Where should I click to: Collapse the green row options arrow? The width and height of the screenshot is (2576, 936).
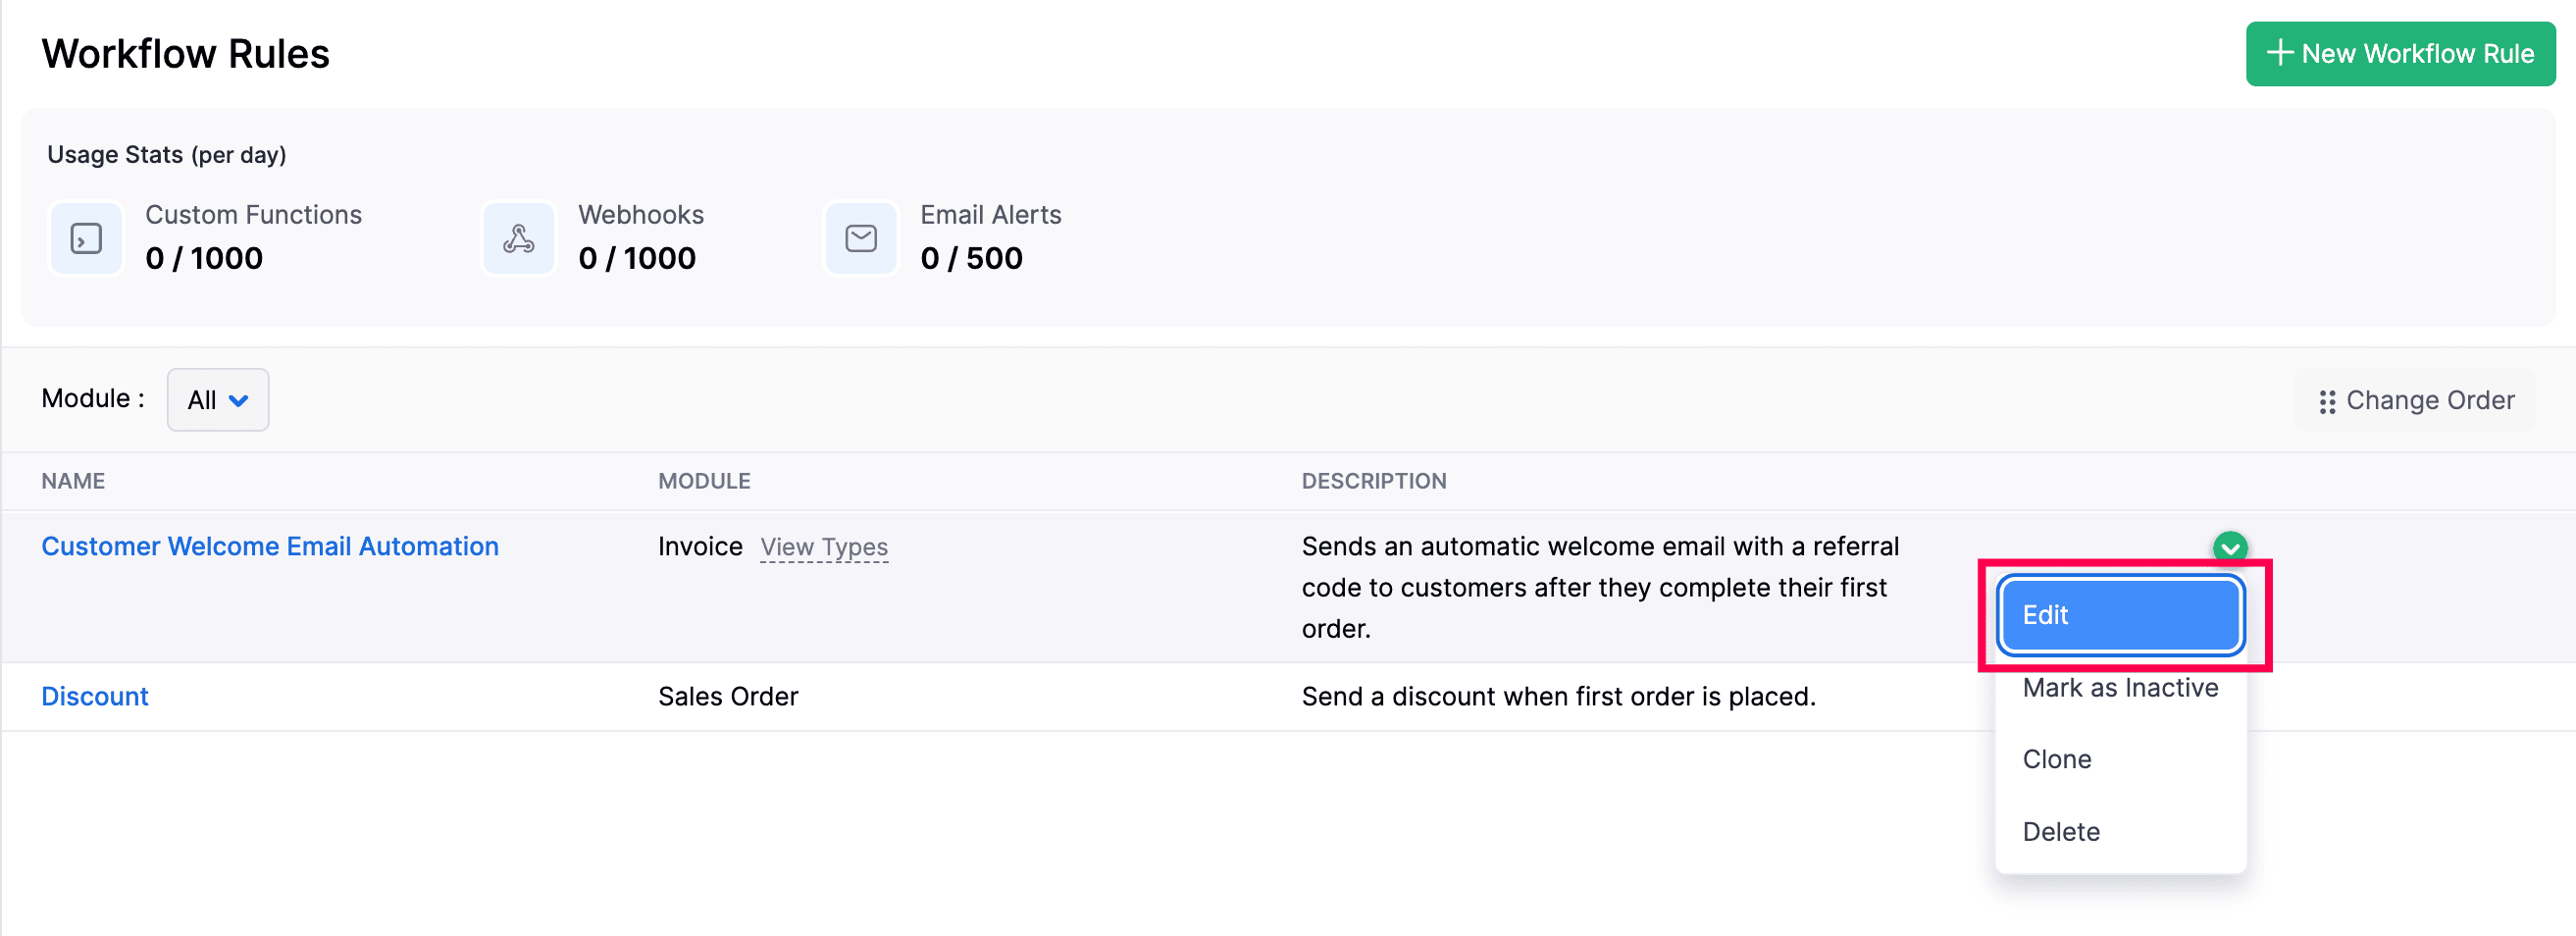click(2230, 548)
